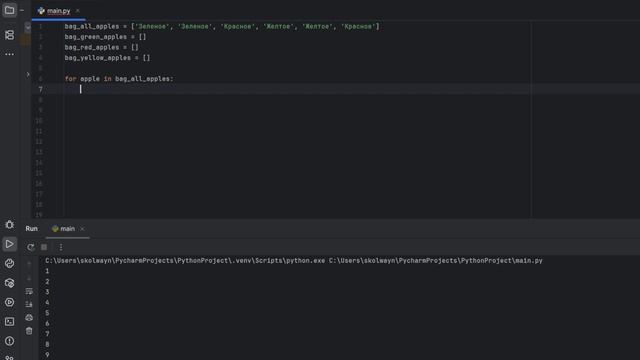Open the Services tool window

pos(9,302)
